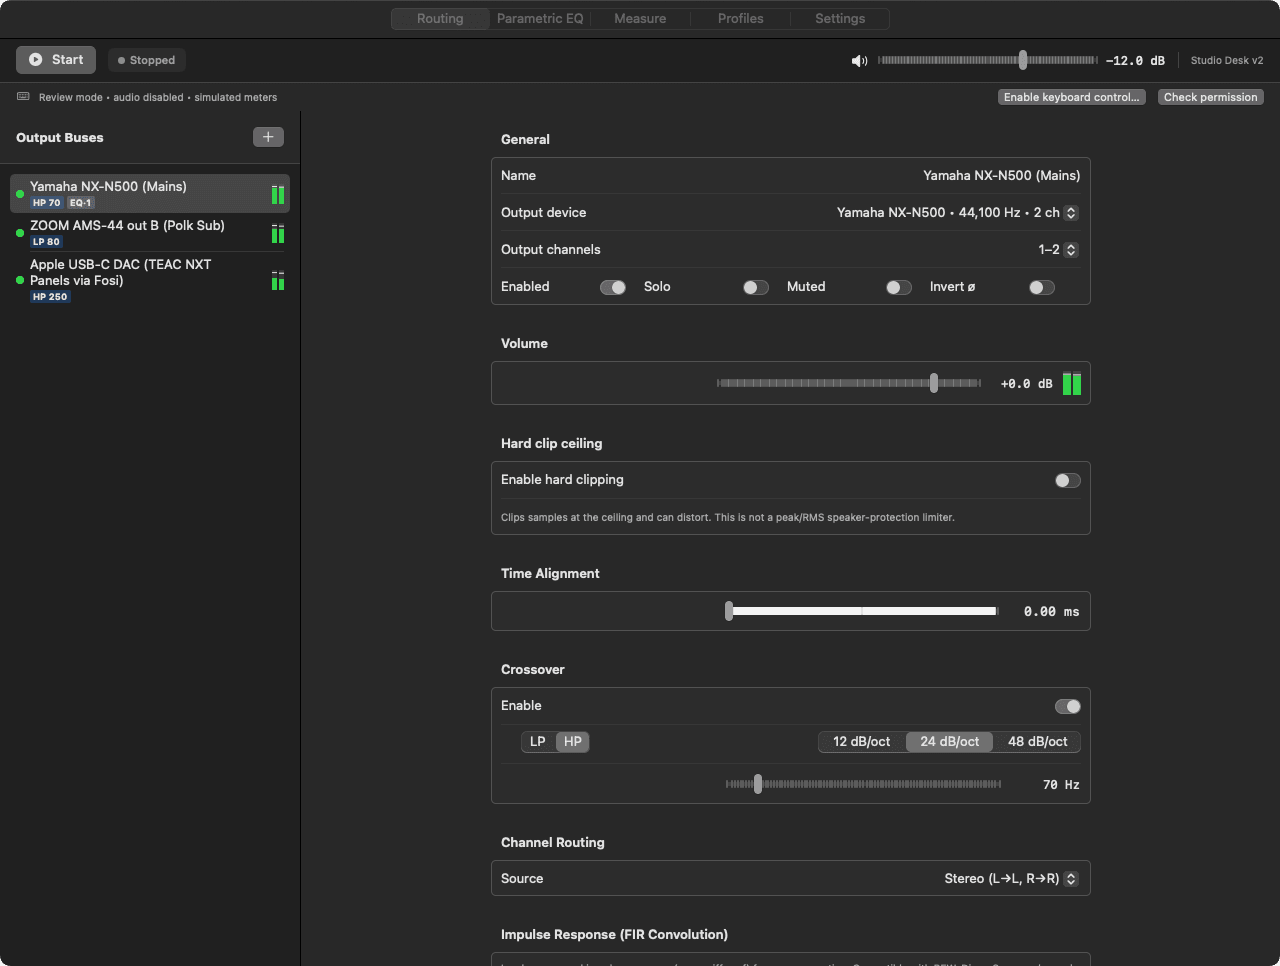Choose 48 dB/oct crossover slope
The image size is (1280, 966).
1038,742
